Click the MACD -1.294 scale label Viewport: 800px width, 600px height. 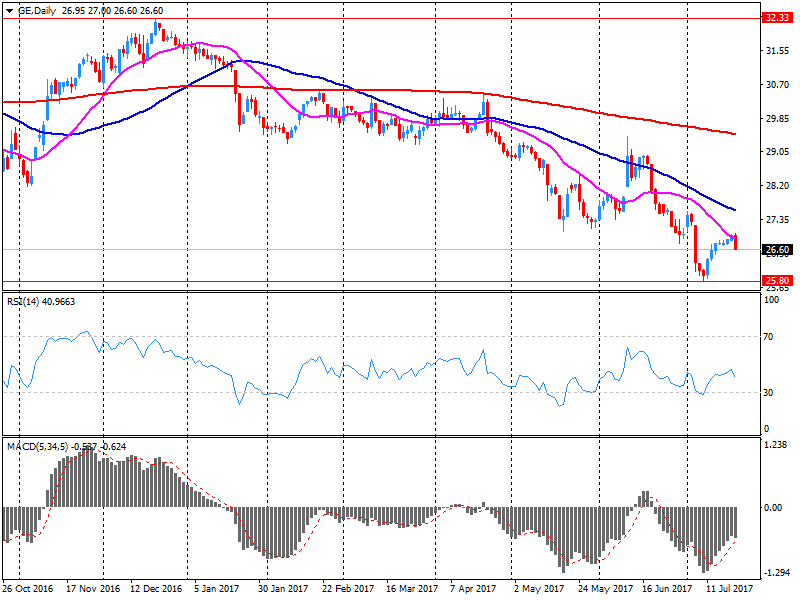click(776, 573)
